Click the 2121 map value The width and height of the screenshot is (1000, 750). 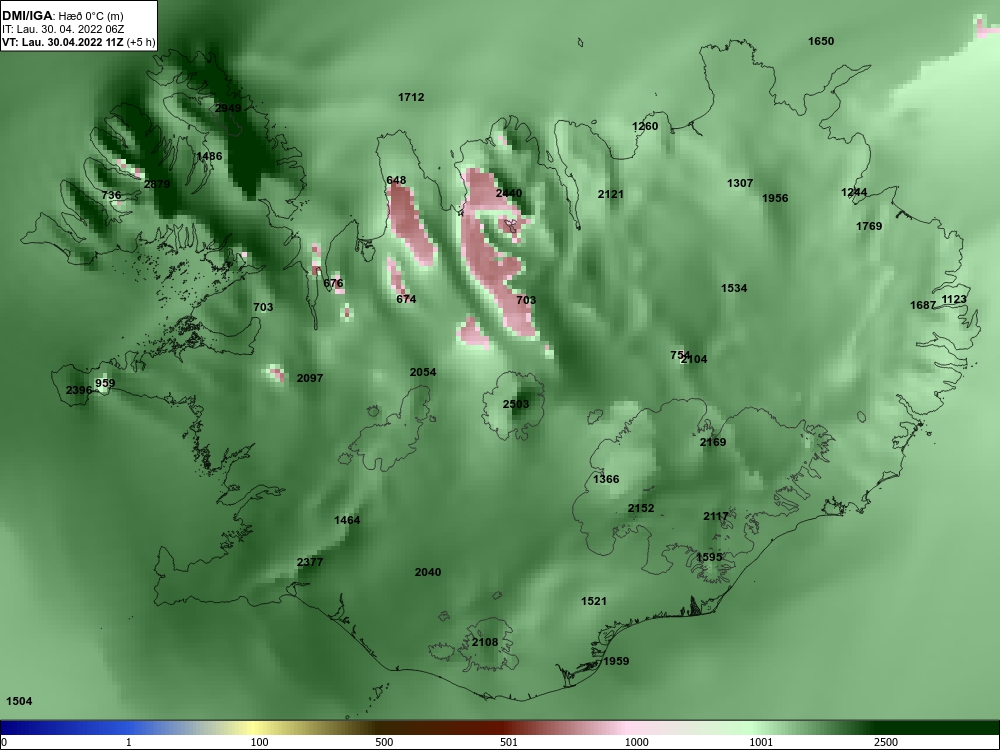pyautogui.click(x=610, y=195)
